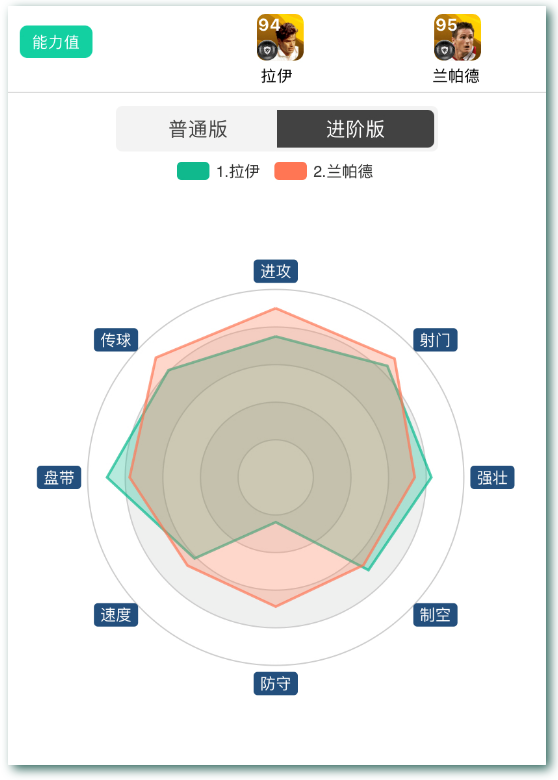Click the center of the radar chart
The height and width of the screenshot is (780, 558).
tap(276, 478)
